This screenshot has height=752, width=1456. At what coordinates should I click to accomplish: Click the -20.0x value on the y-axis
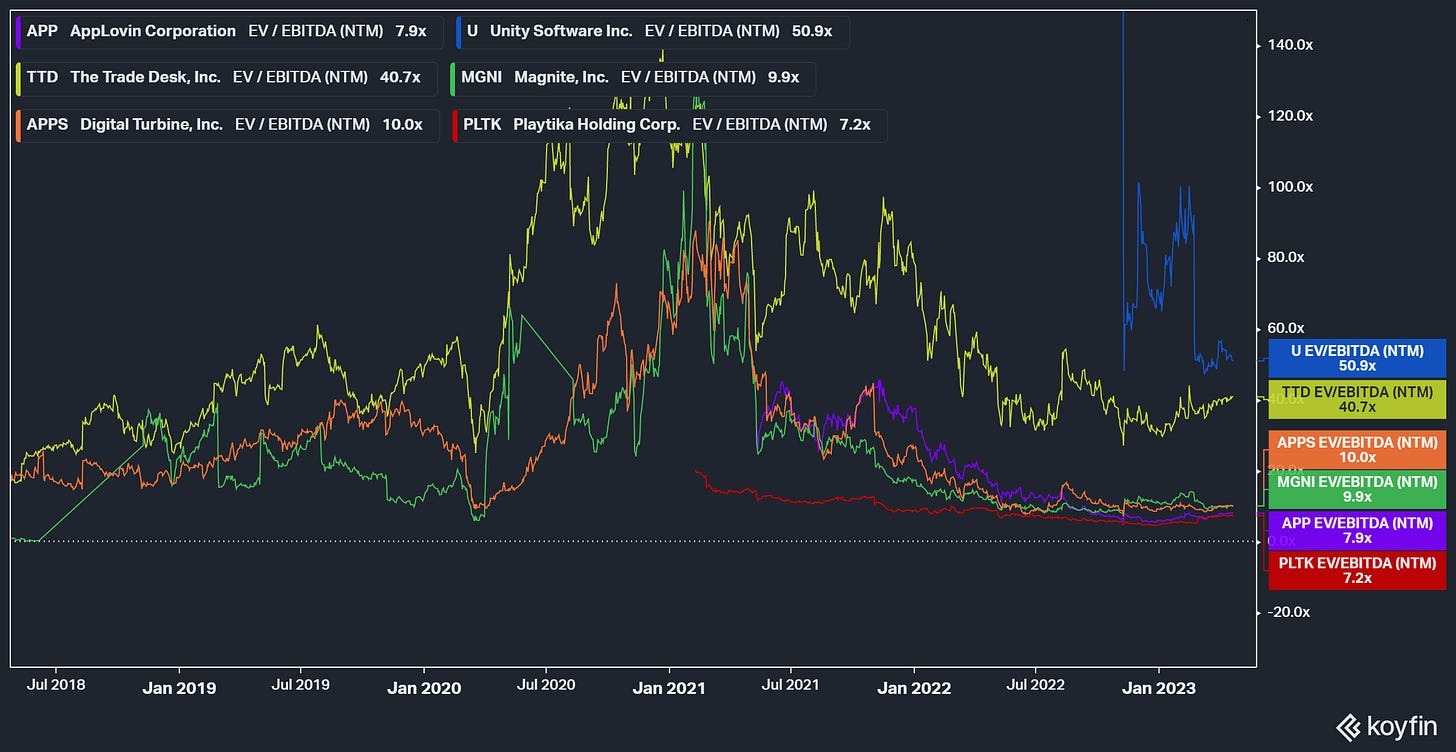(1288, 612)
